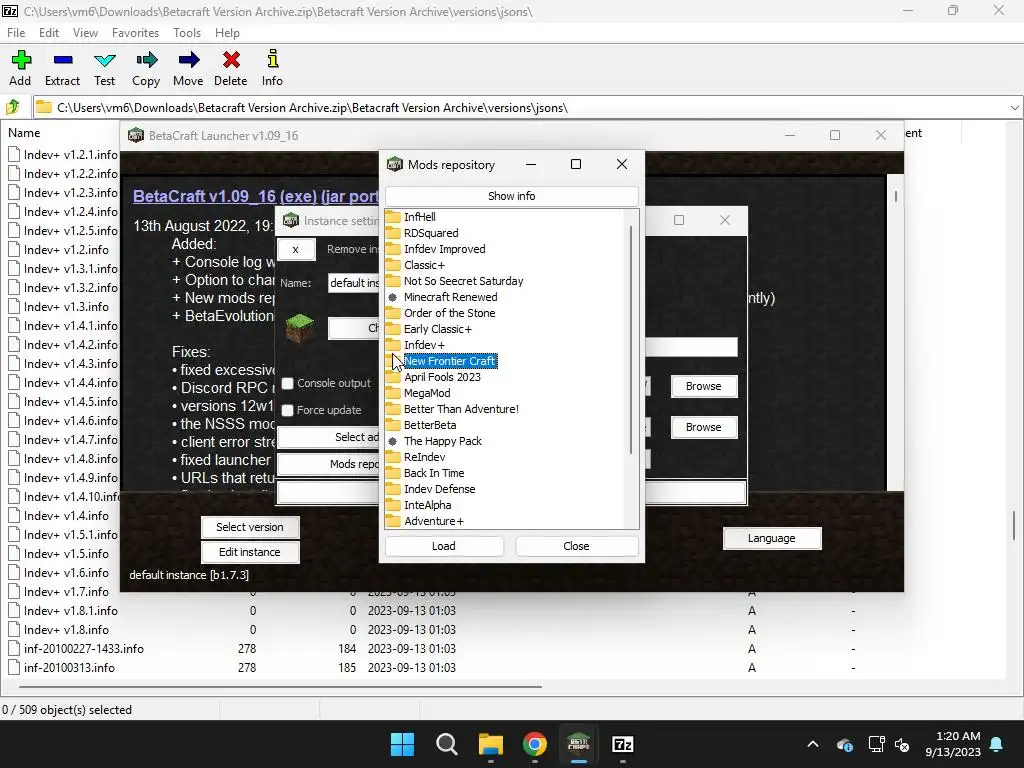
Task: Click Load button in Mods repository
Action: coord(444,546)
